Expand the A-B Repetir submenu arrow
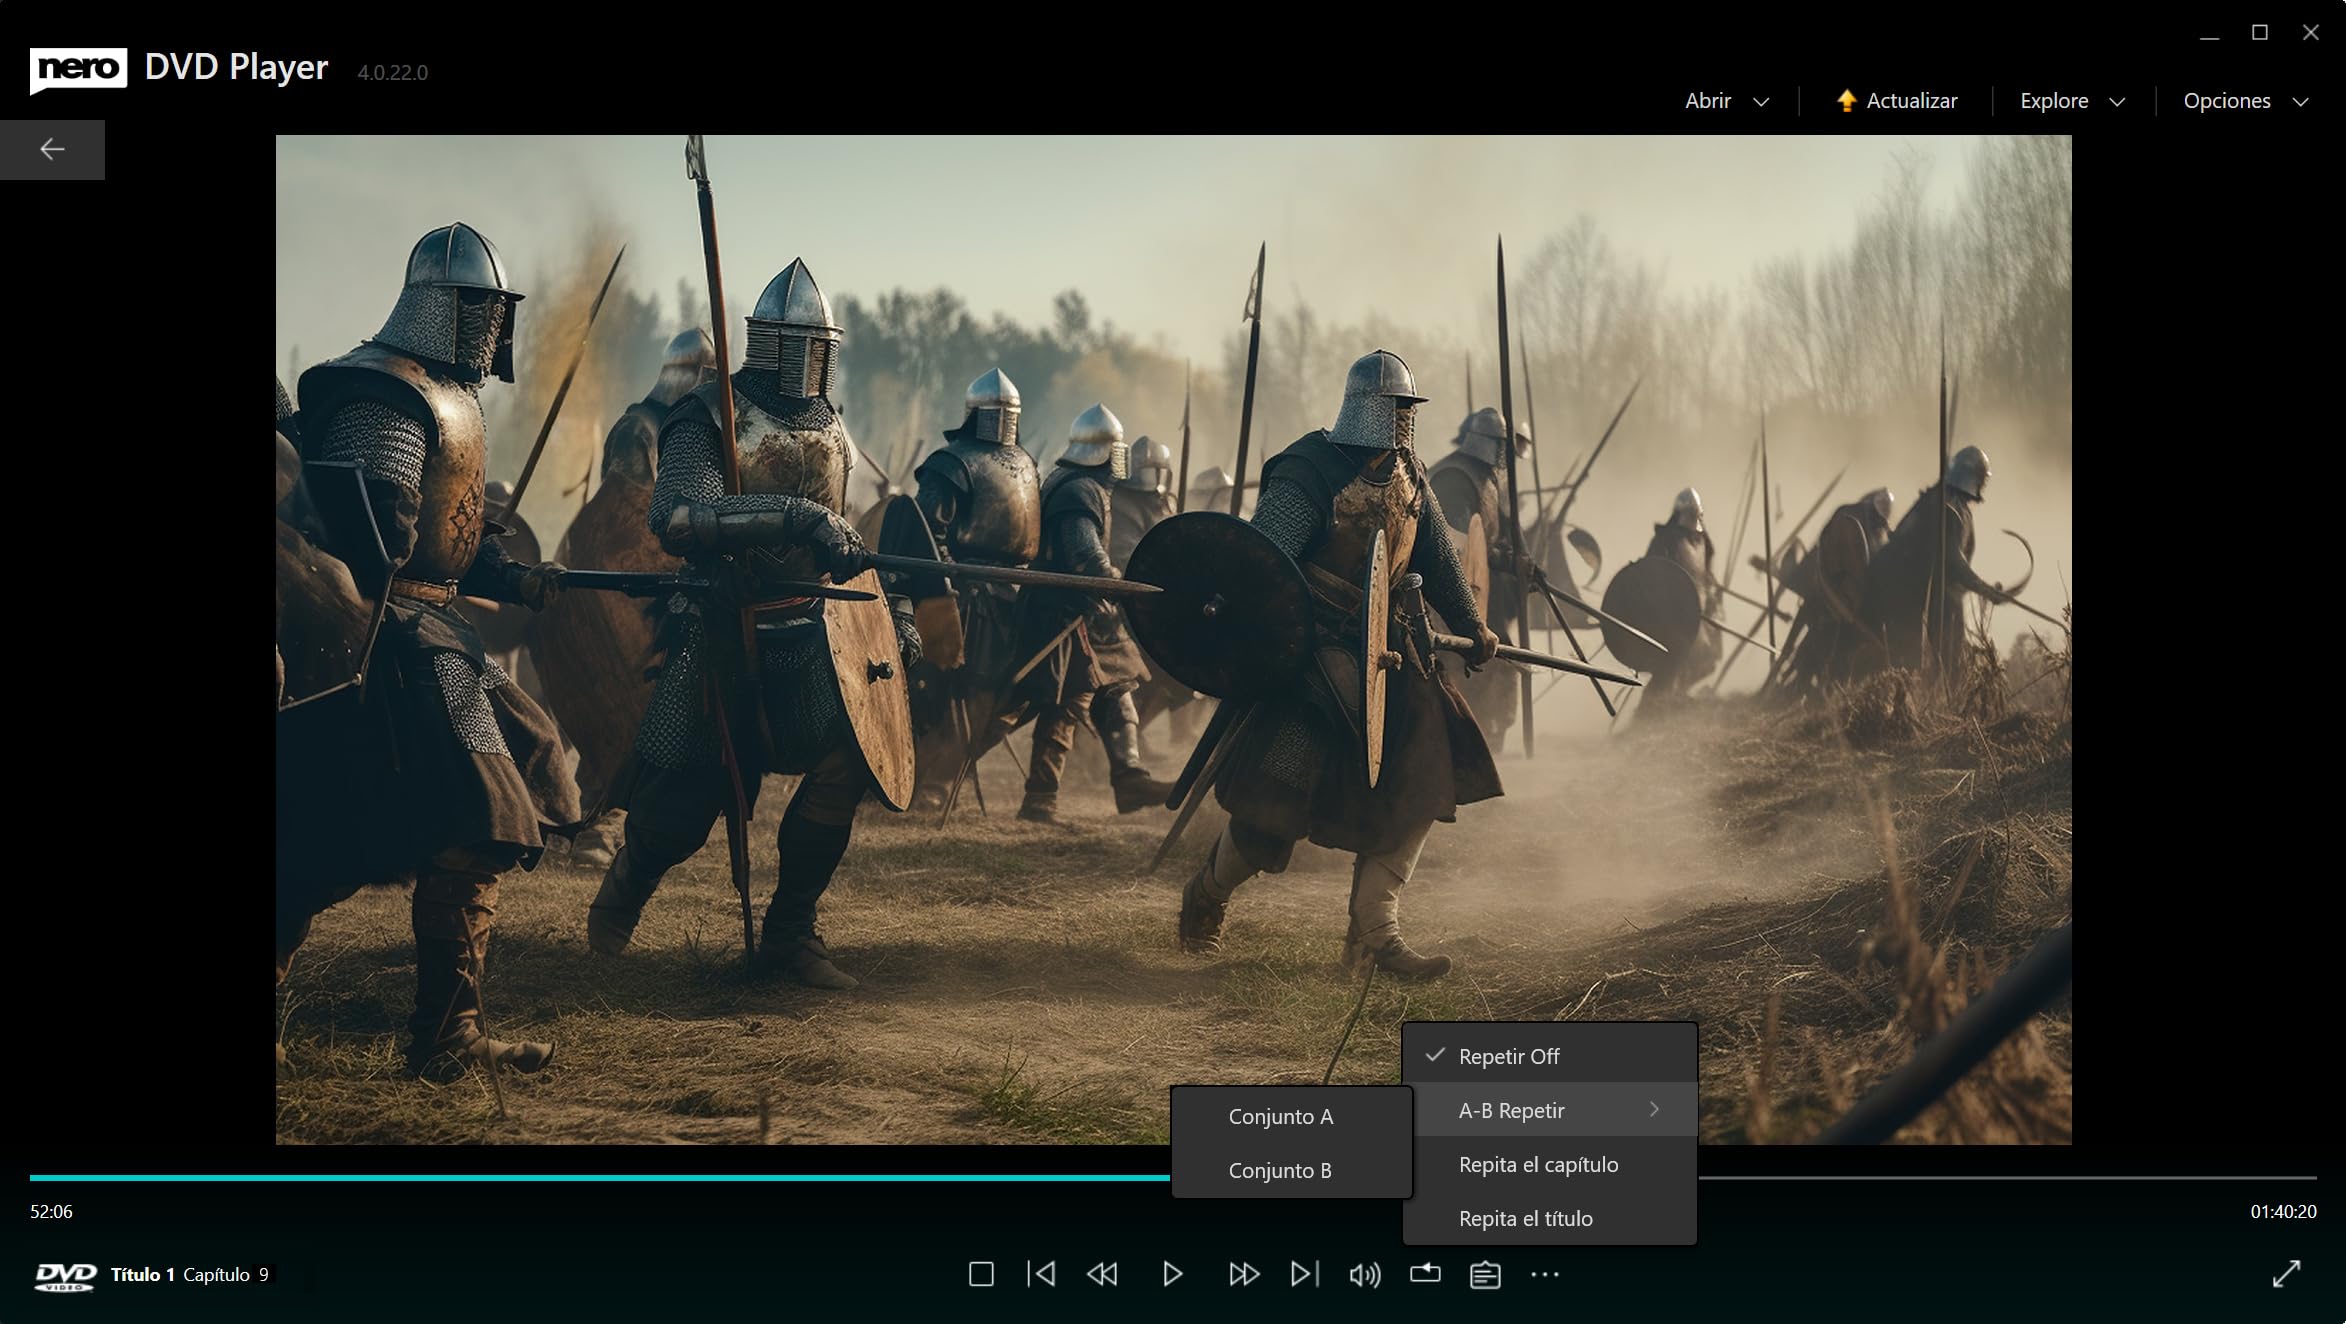 pos(1654,1110)
